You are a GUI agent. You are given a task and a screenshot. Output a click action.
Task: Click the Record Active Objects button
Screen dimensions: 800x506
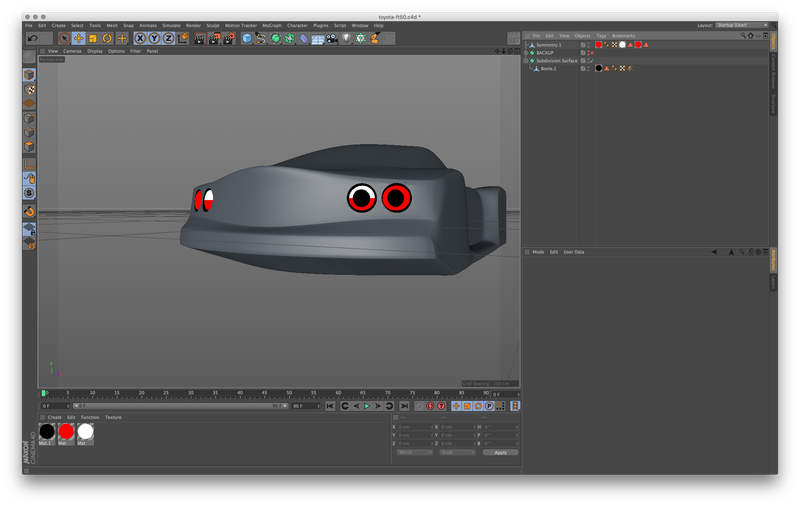(419, 406)
